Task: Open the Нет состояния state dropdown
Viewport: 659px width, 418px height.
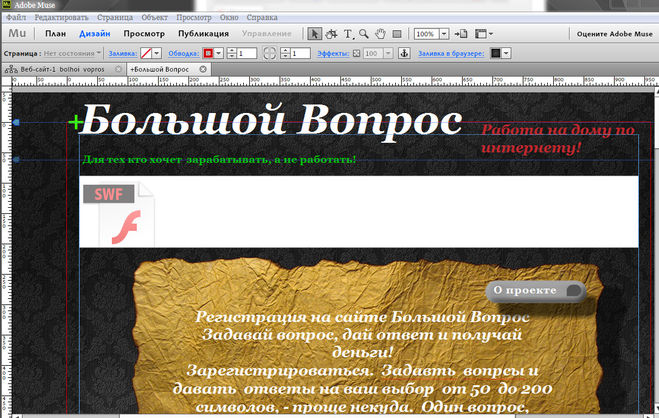Action: tap(72, 53)
